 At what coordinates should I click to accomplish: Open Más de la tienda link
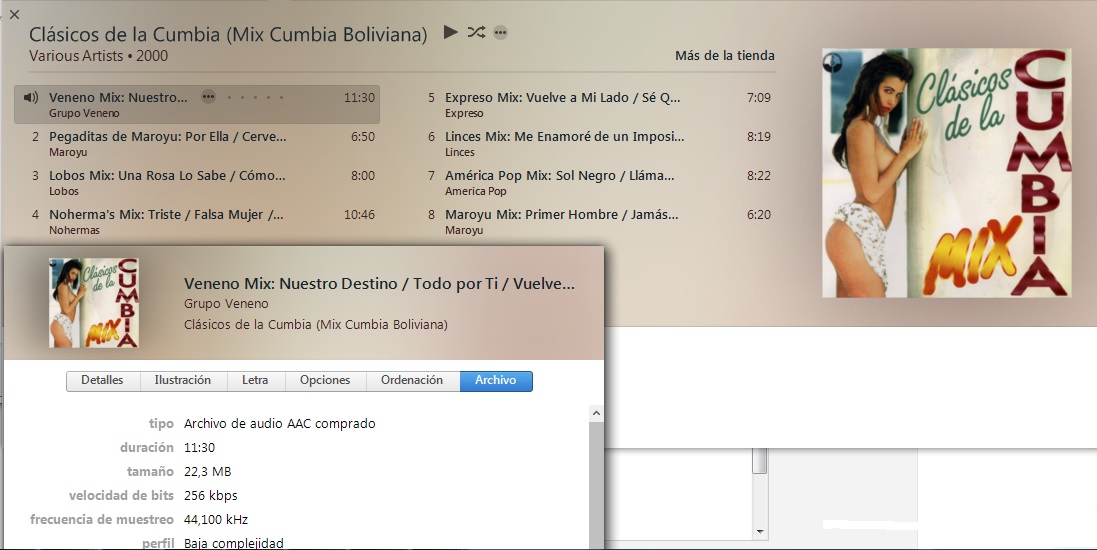point(725,55)
